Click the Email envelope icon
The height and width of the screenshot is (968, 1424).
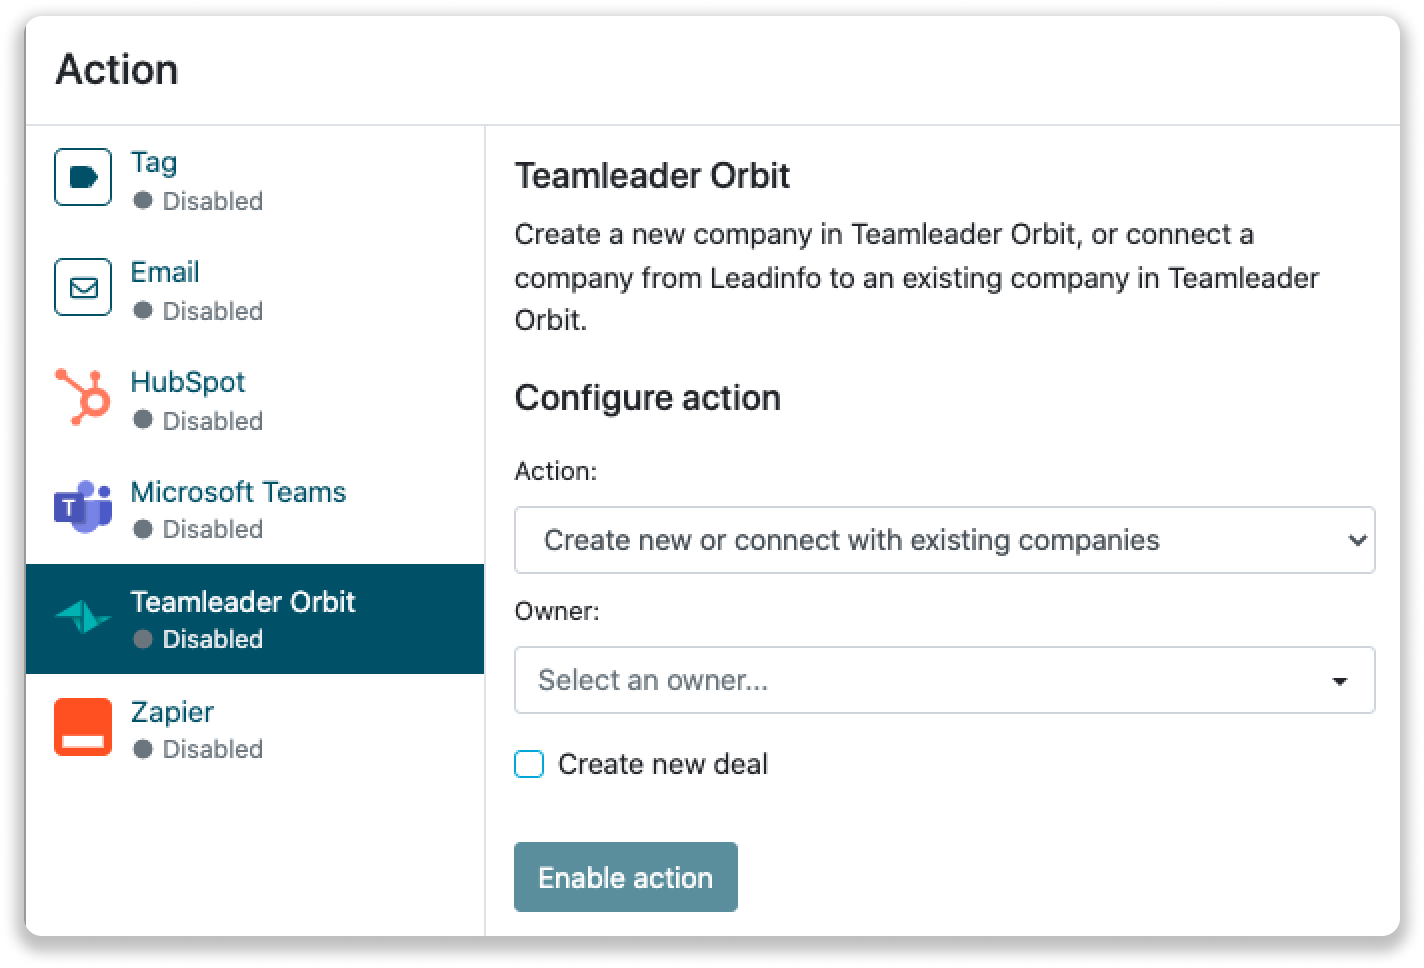click(x=81, y=287)
